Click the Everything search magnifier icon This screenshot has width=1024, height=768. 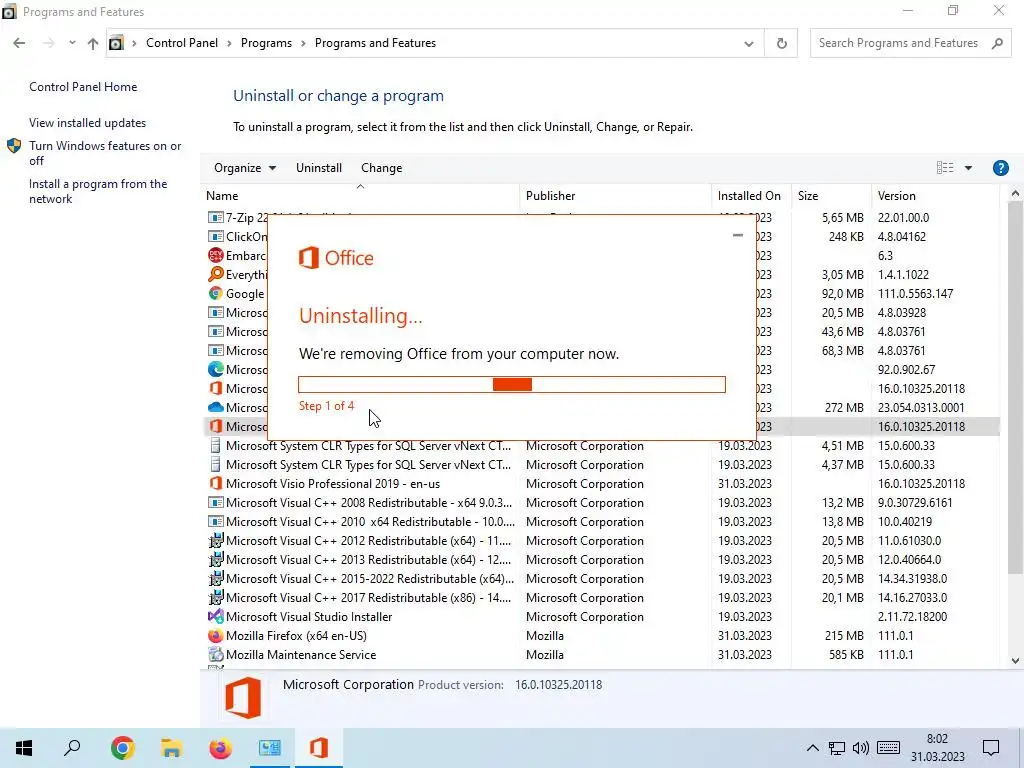(x=215, y=274)
